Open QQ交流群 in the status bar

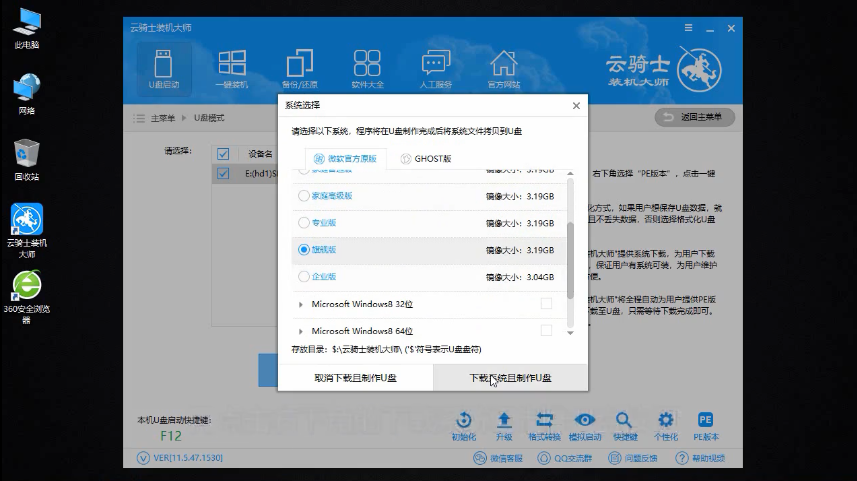pyautogui.click(x=565, y=458)
